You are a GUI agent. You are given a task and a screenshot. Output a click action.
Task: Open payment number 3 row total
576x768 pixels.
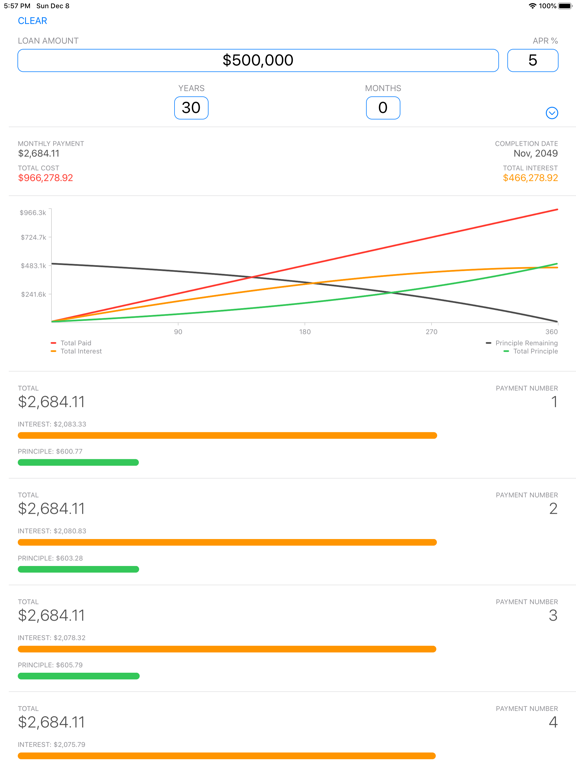point(51,615)
